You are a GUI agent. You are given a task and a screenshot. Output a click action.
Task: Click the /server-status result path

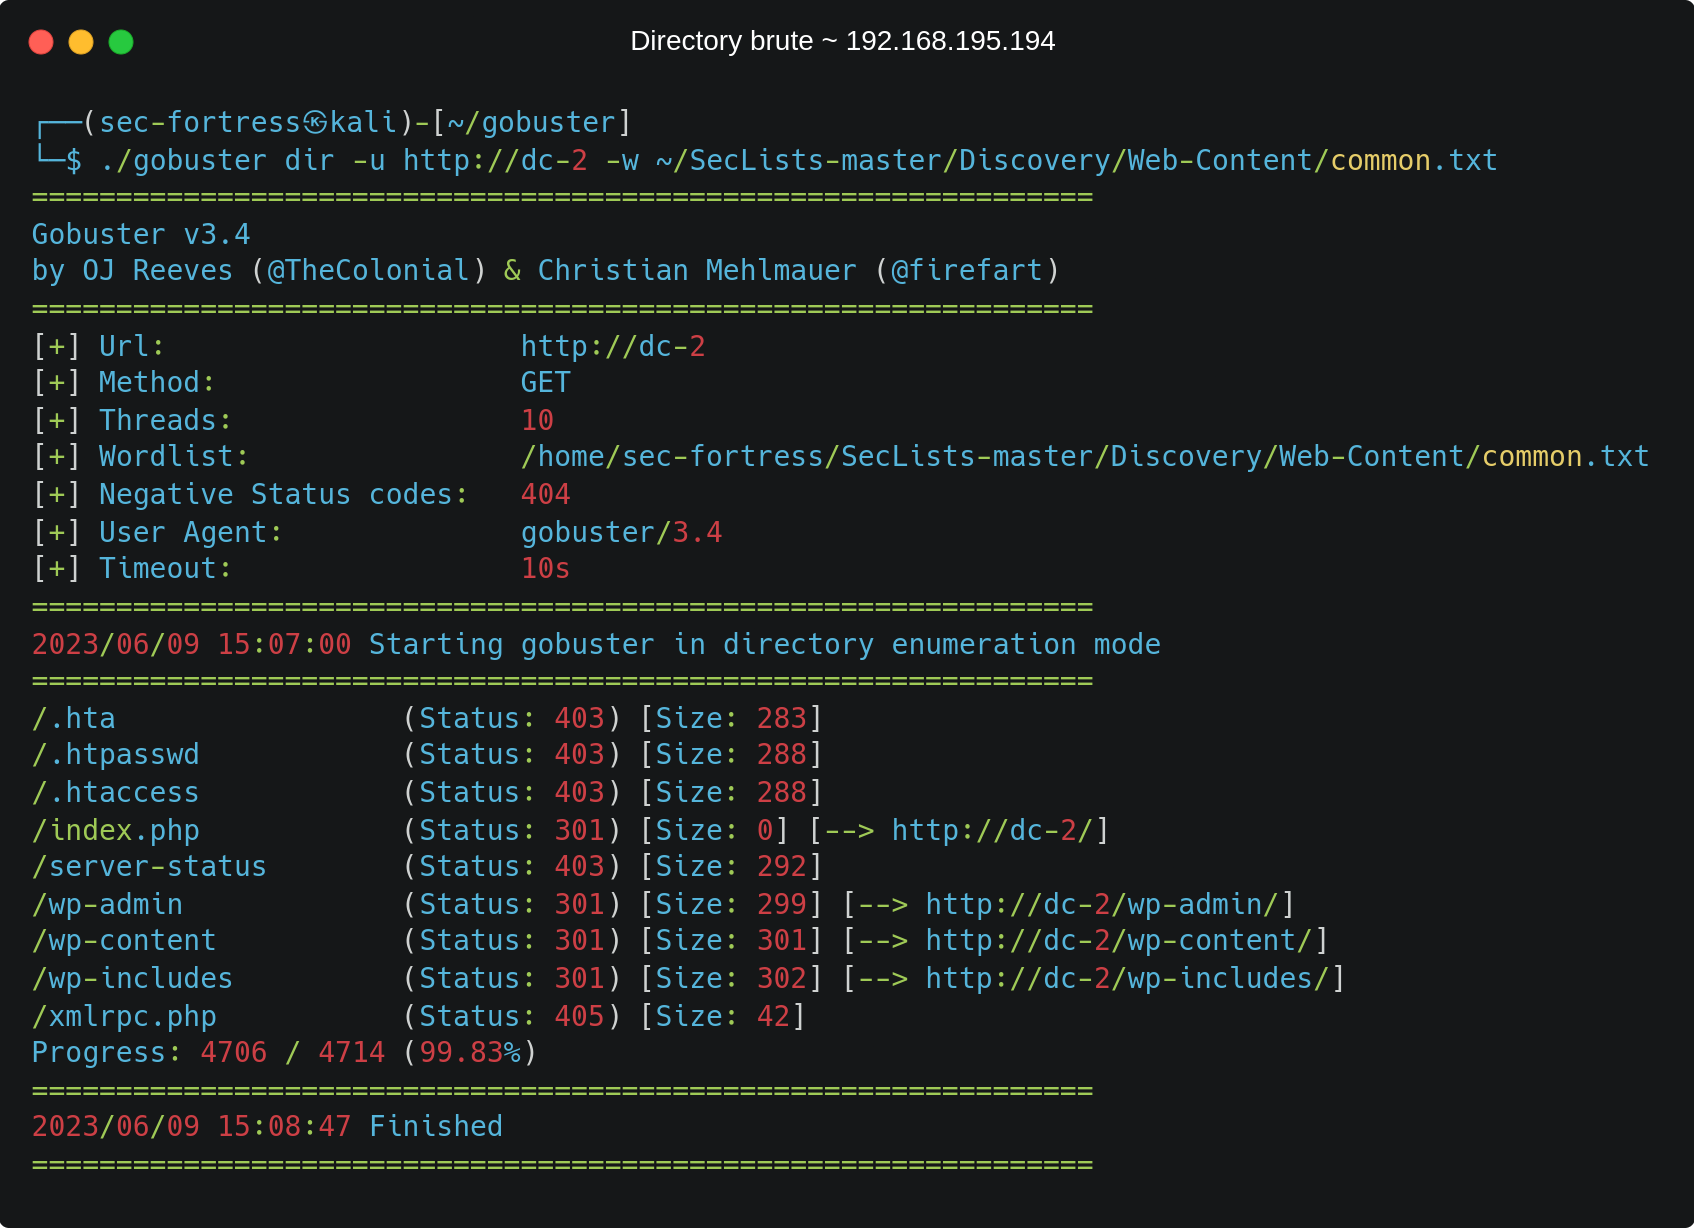(x=149, y=866)
